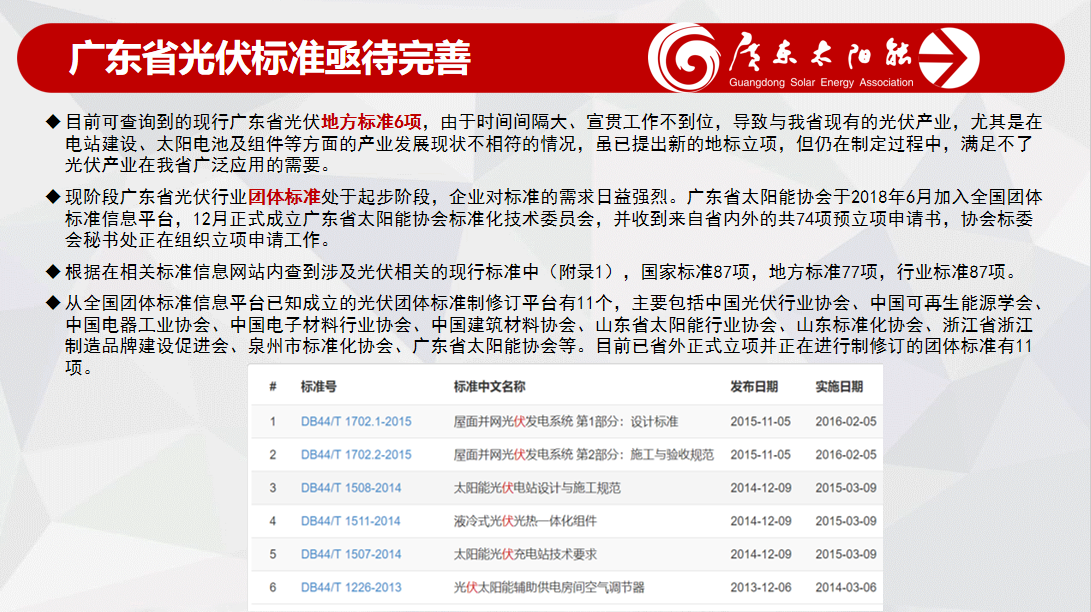Click the 标准号 column header
Viewport: 1091px width, 612px height.
click(318, 387)
